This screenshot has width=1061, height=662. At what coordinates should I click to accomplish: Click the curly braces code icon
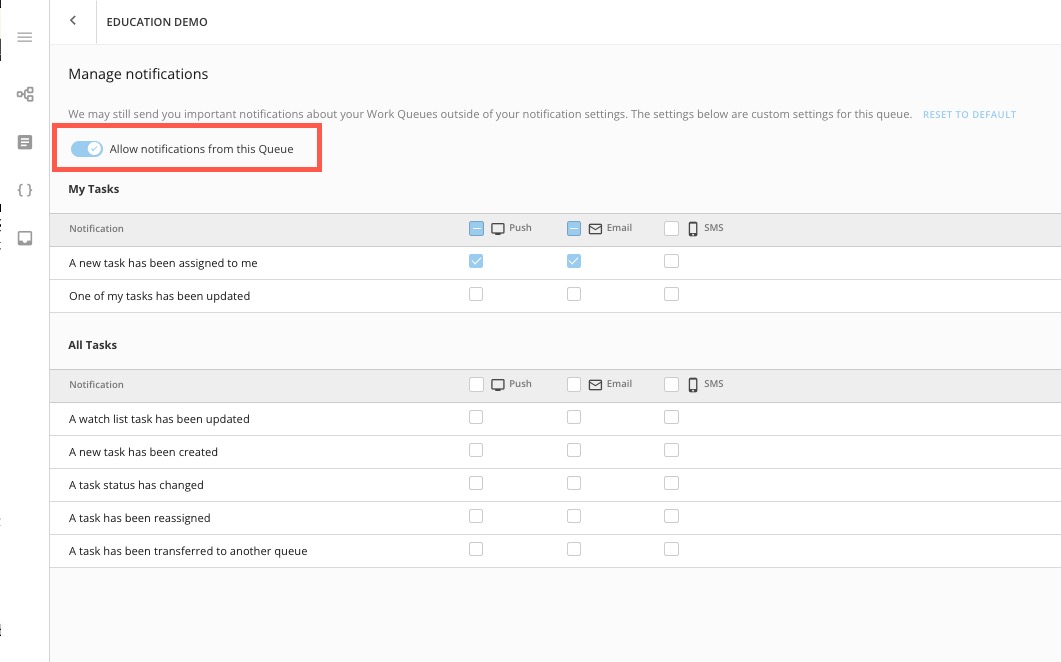25,190
